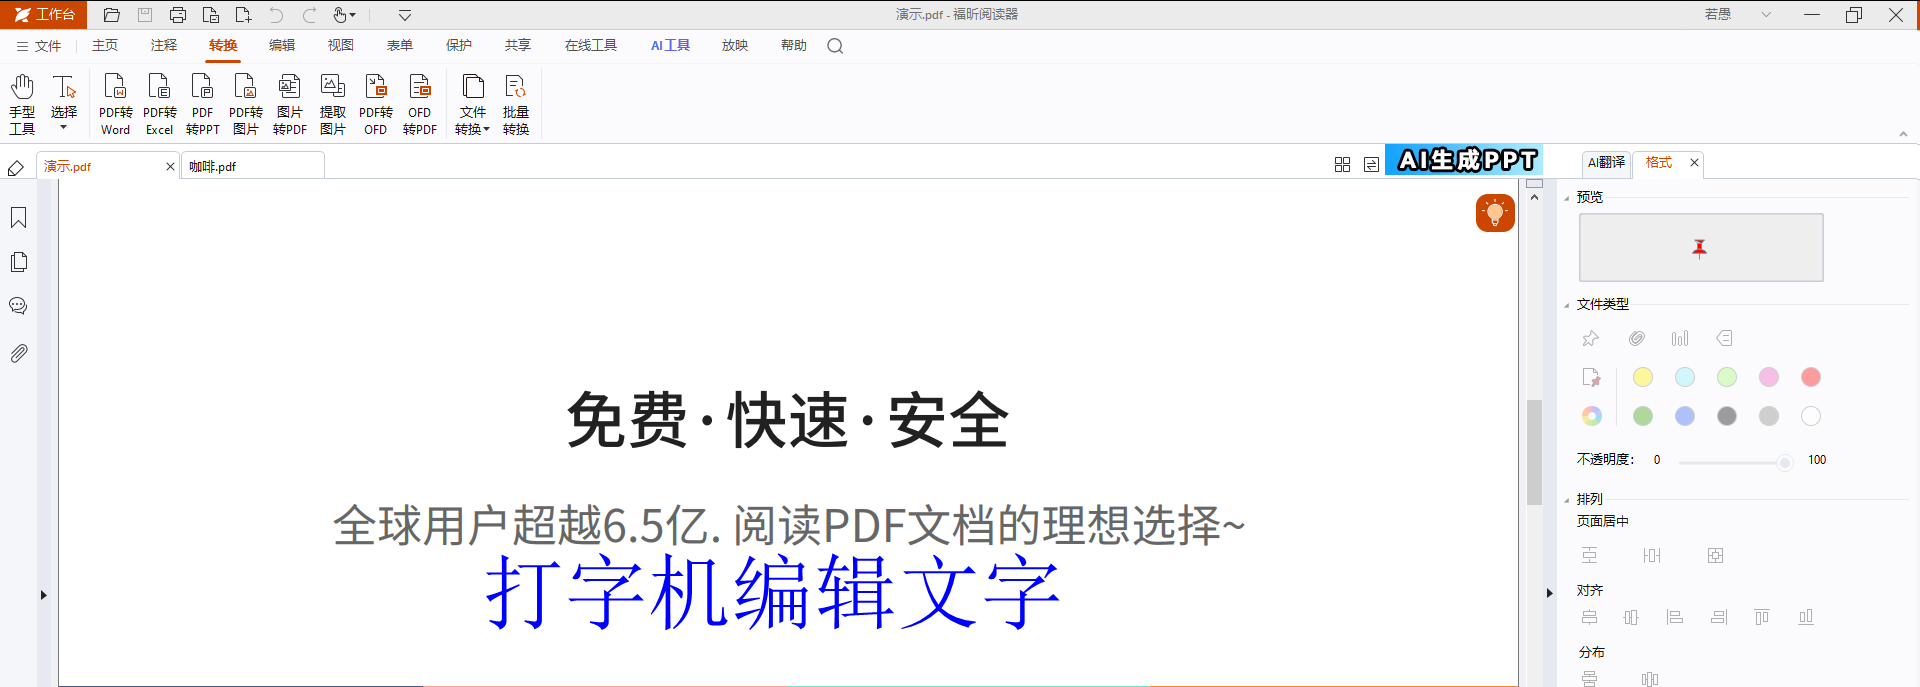The height and width of the screenshot is (687, 1920).
Task: Launch the 批量转换 batch tool
Action: point(516,104)
